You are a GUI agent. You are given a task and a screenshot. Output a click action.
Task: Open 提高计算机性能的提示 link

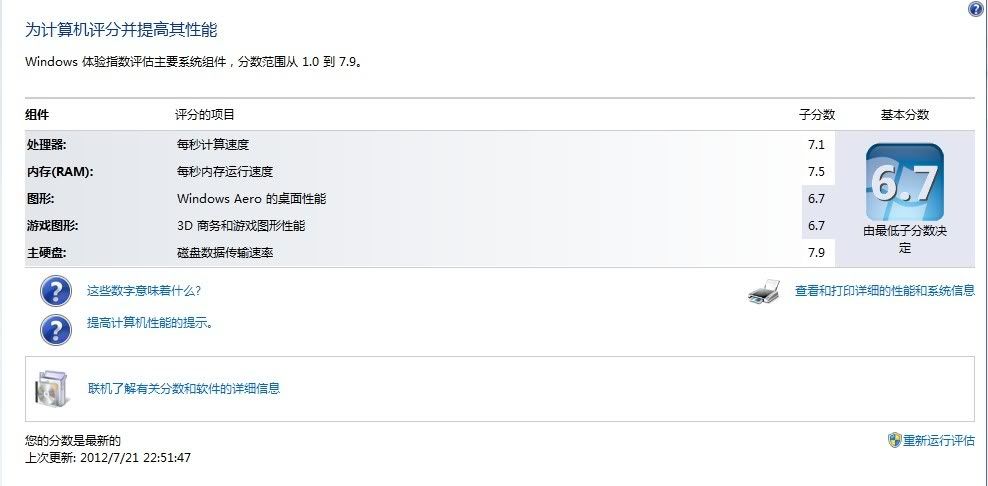coord(150,323)
